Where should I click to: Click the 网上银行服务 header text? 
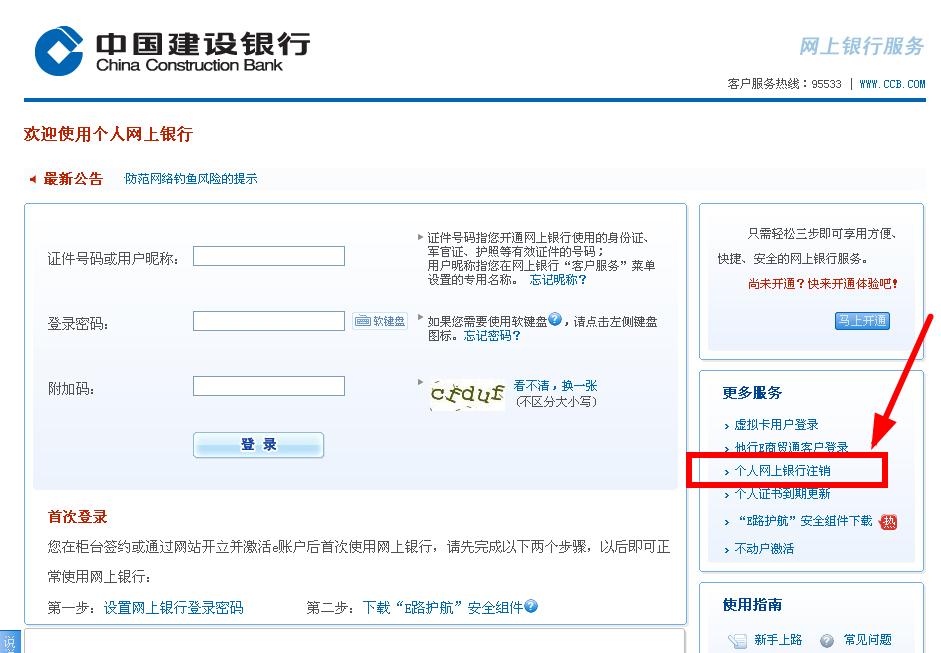[862, 46]
